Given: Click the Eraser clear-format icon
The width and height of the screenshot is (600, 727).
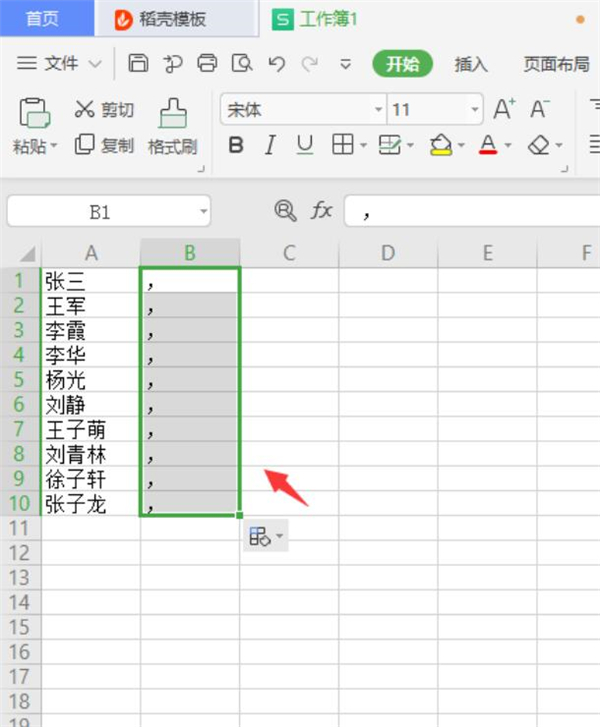Looking at the screenshot, I should (538, 146).
